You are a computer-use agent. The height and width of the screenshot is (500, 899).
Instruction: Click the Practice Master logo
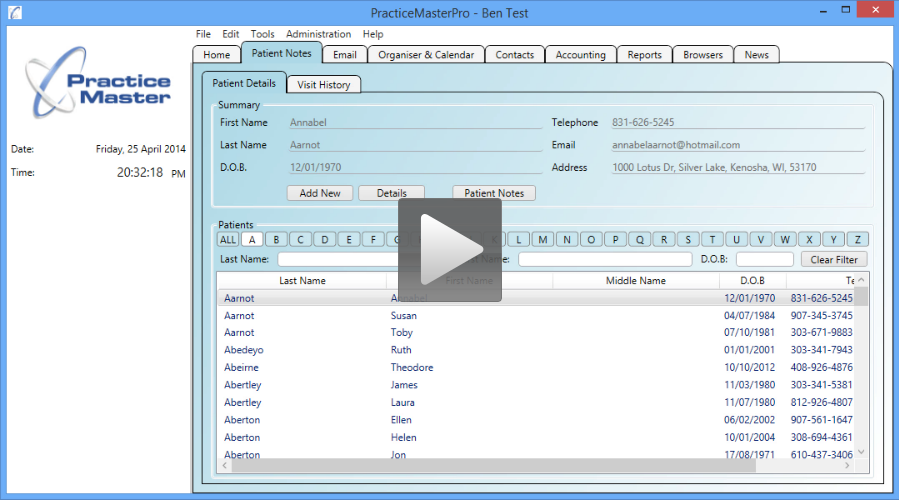pyautogui.click(x=97, y=83)
